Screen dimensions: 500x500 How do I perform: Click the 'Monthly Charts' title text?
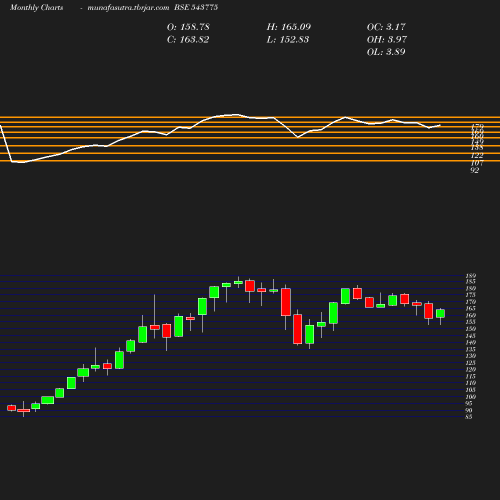(37, 8)
